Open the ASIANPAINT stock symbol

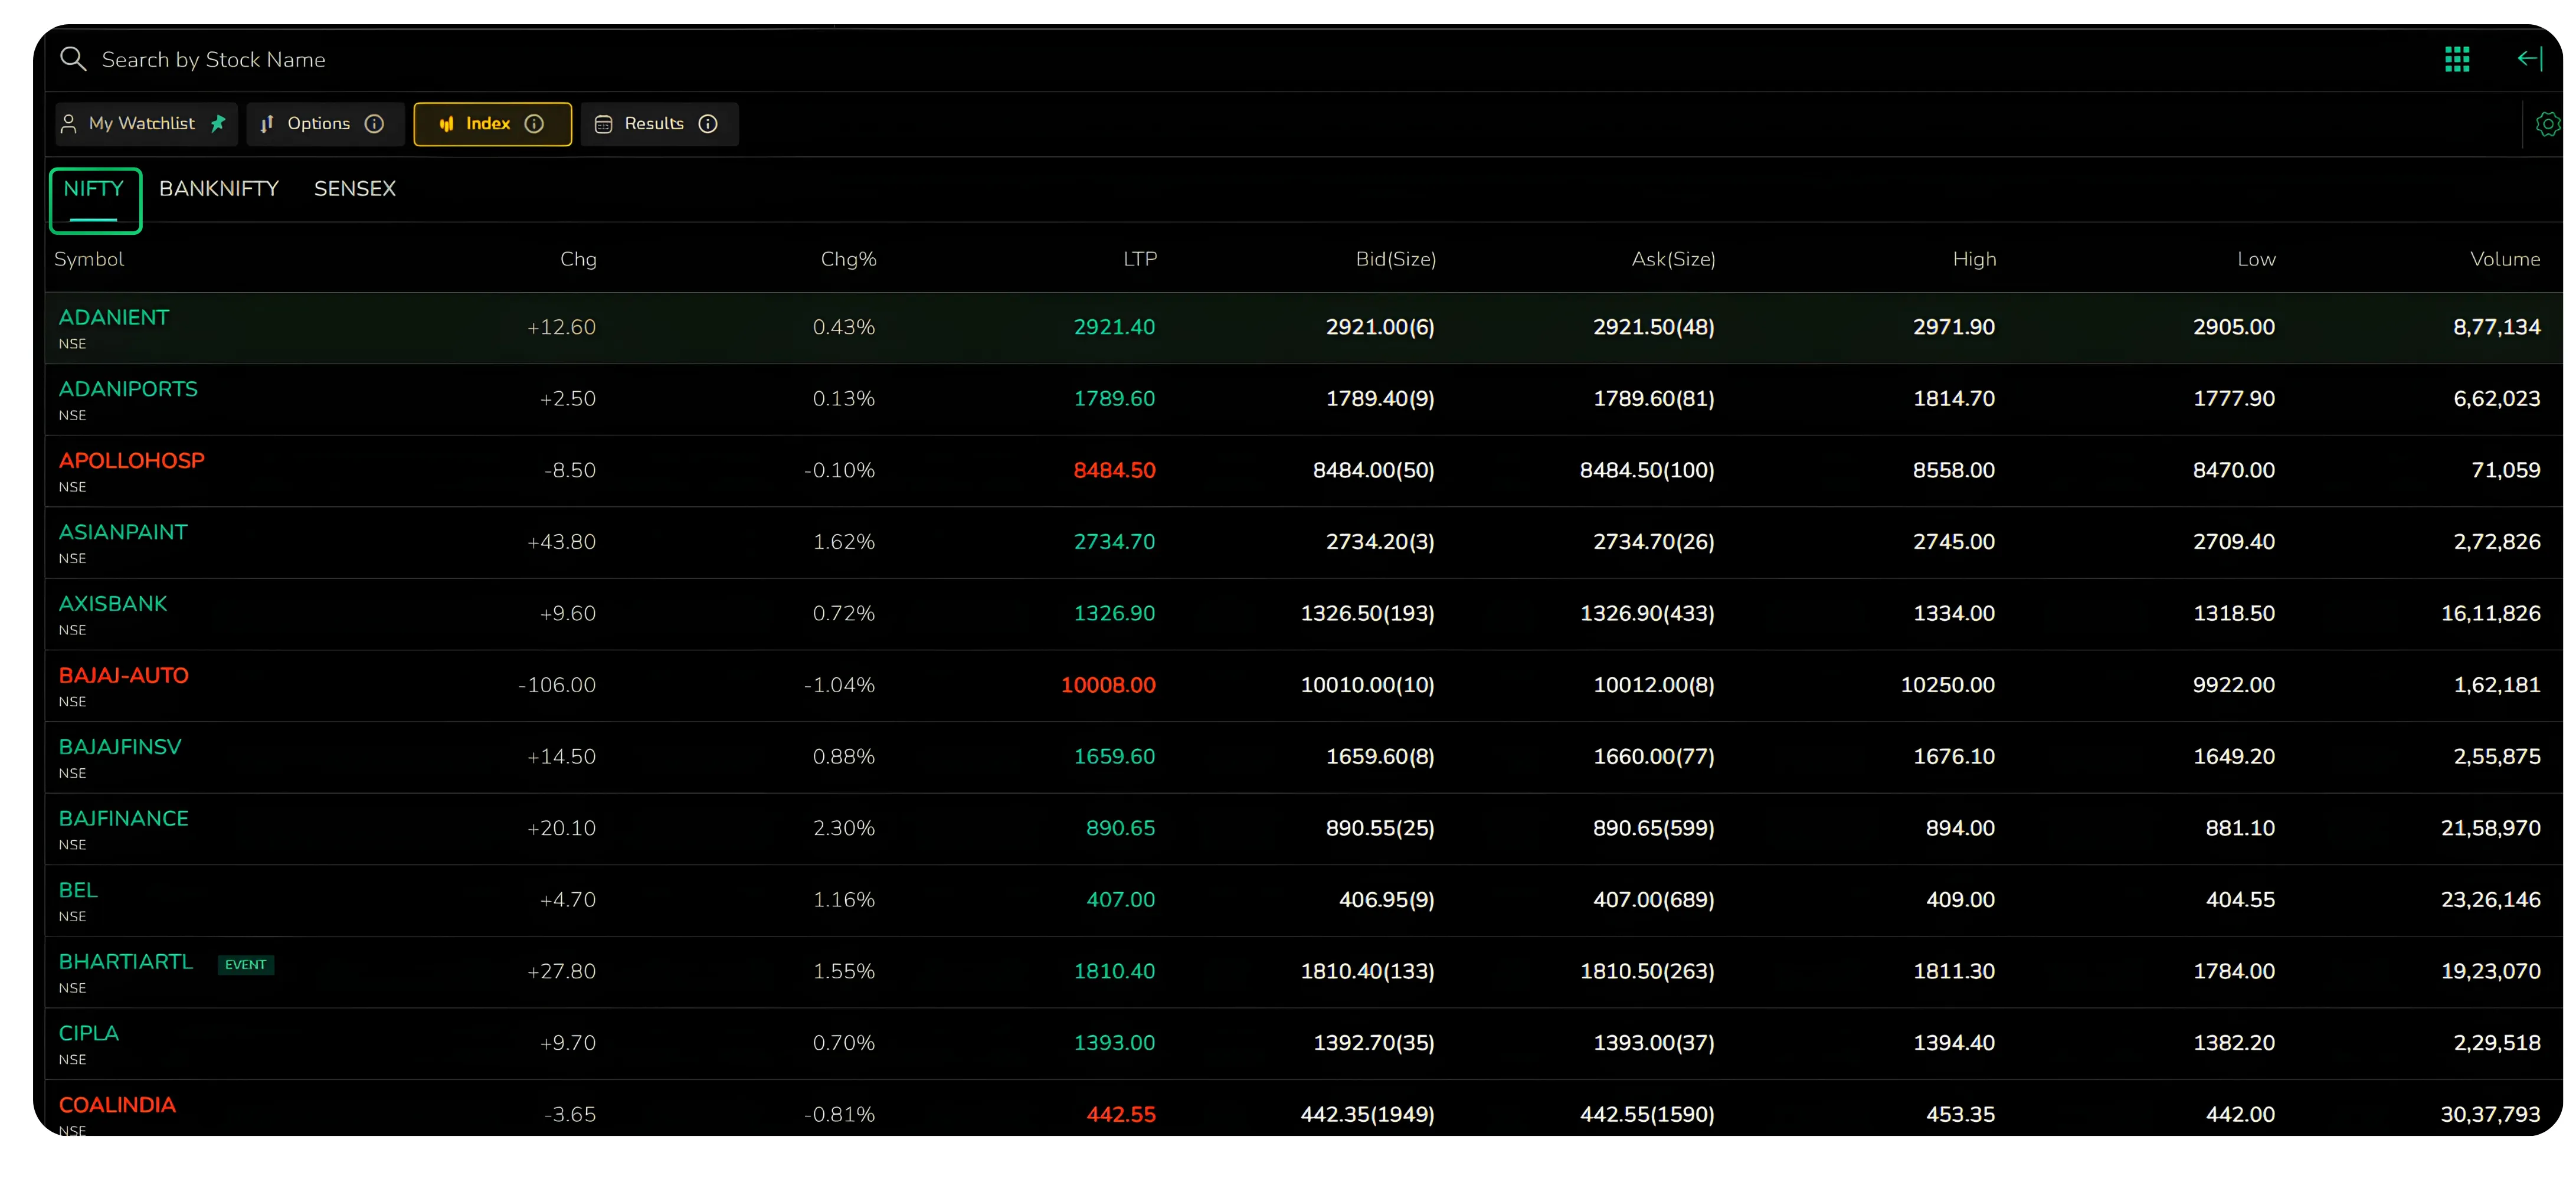pyautogui.click(x=123, y=532)
